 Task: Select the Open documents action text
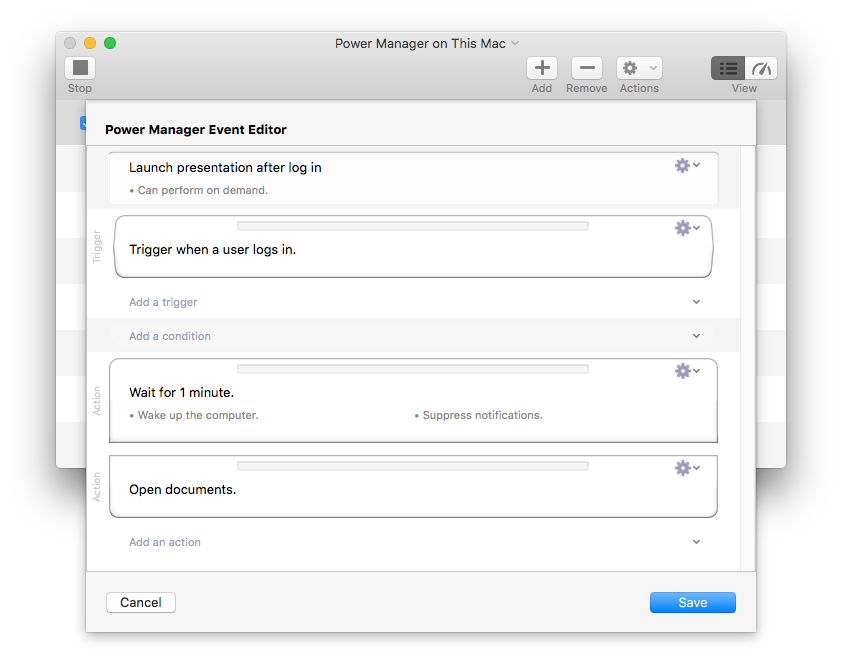pos(183,490)
